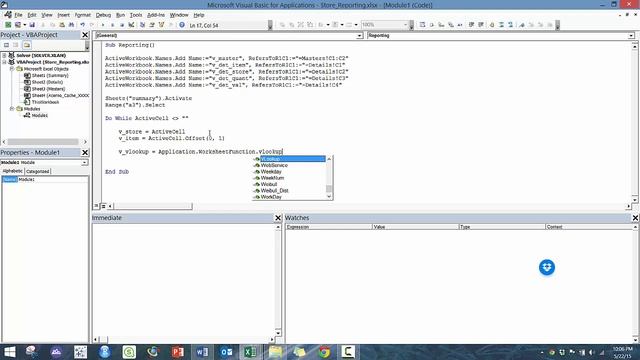
Task: Open Word from the Windows taskbar
Action: pos(202,352)
